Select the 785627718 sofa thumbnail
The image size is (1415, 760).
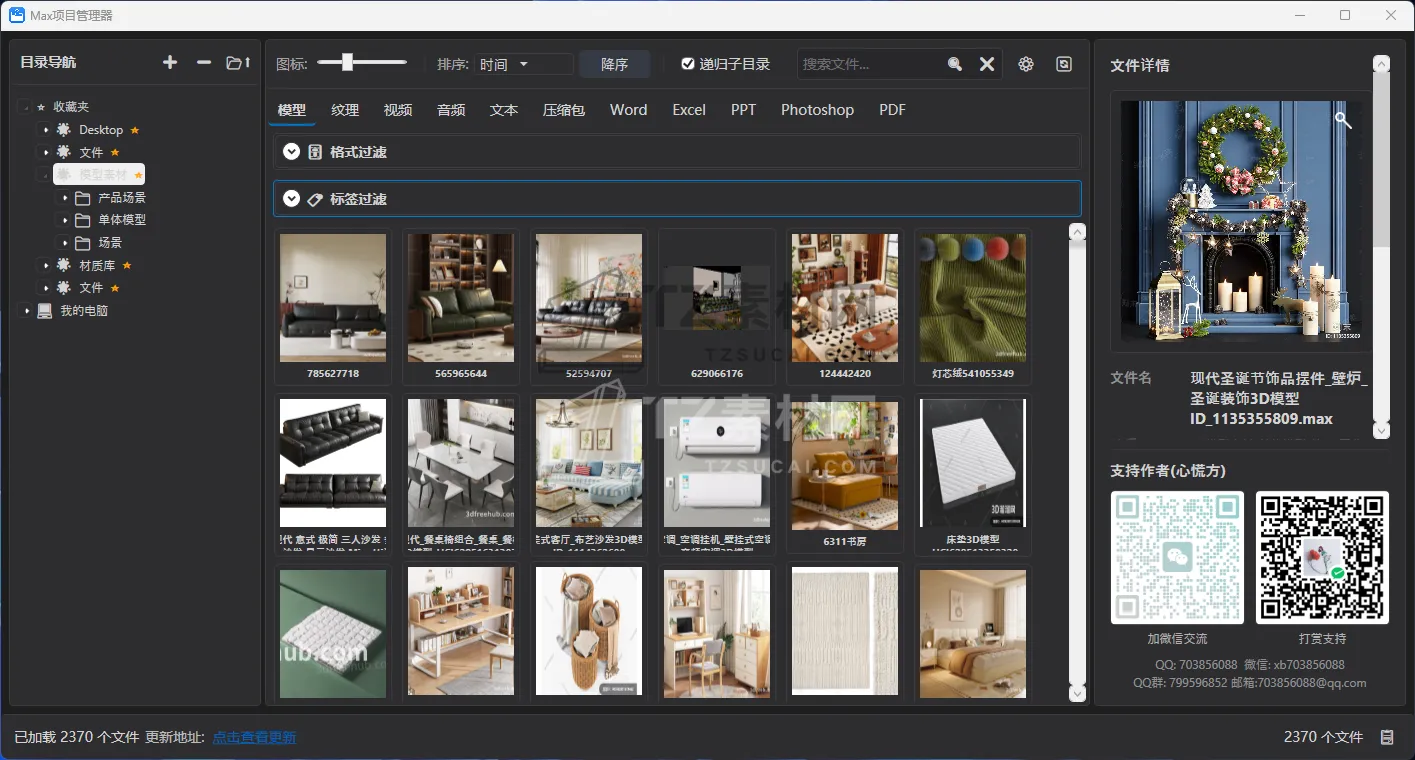tap(333, 298)
